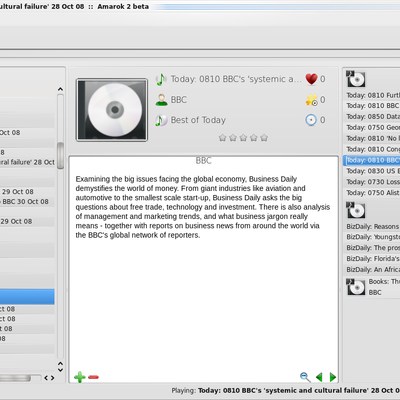
Task: Click the magnifier zoom icon
Action: 305,377
